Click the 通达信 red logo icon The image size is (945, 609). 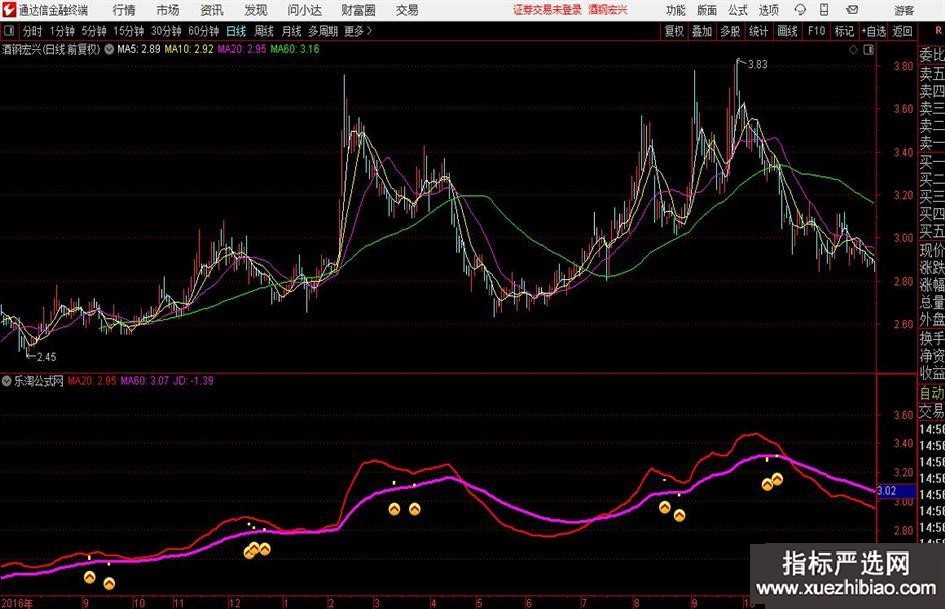[x=9, y=10]
